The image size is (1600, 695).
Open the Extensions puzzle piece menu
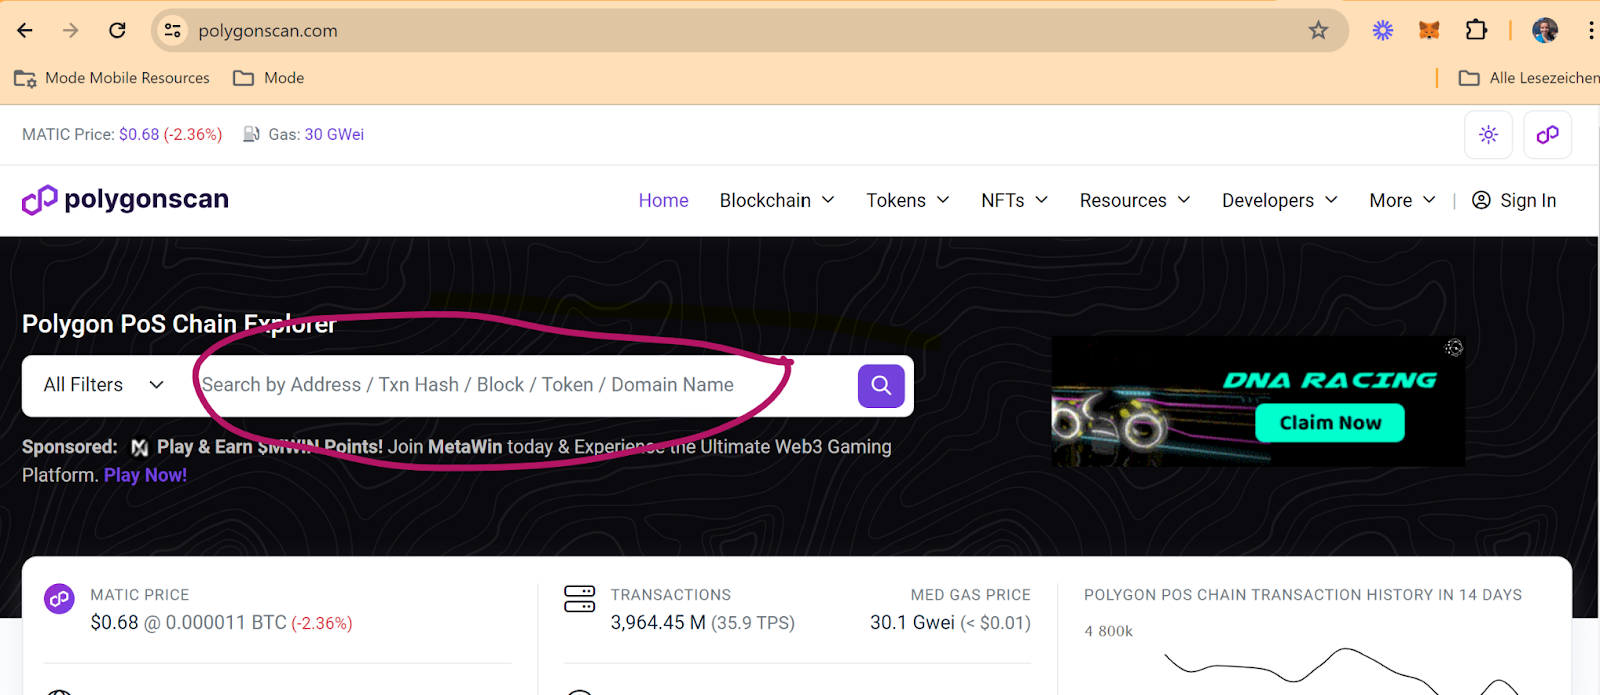point(1476,30)
